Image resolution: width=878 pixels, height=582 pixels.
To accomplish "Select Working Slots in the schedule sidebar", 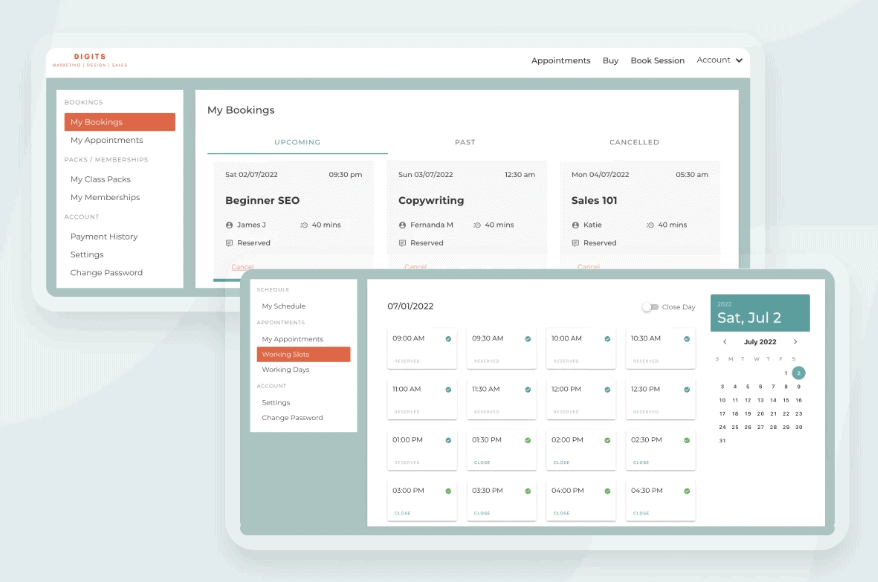I will point(303,354).
